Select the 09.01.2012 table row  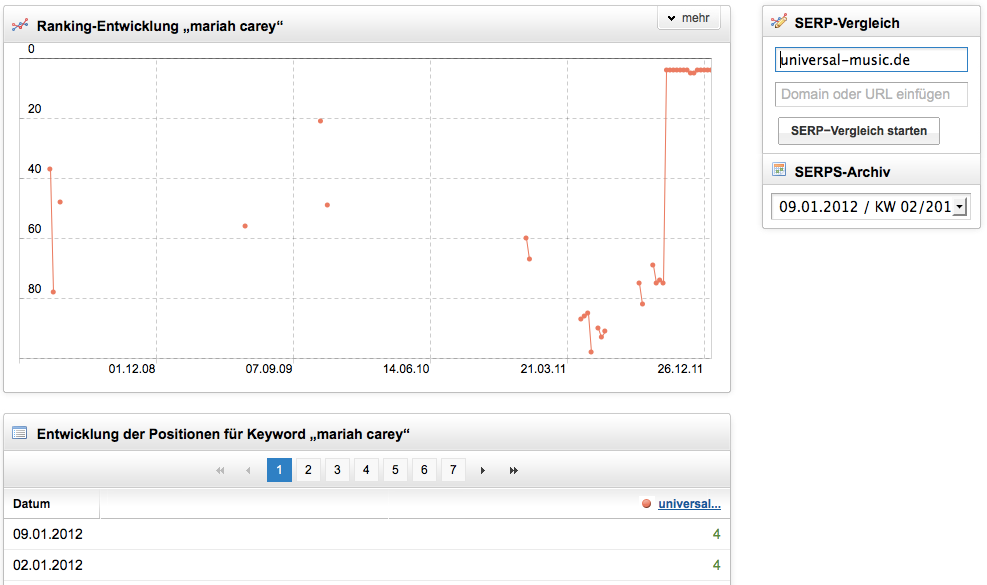tap(366, 534)
